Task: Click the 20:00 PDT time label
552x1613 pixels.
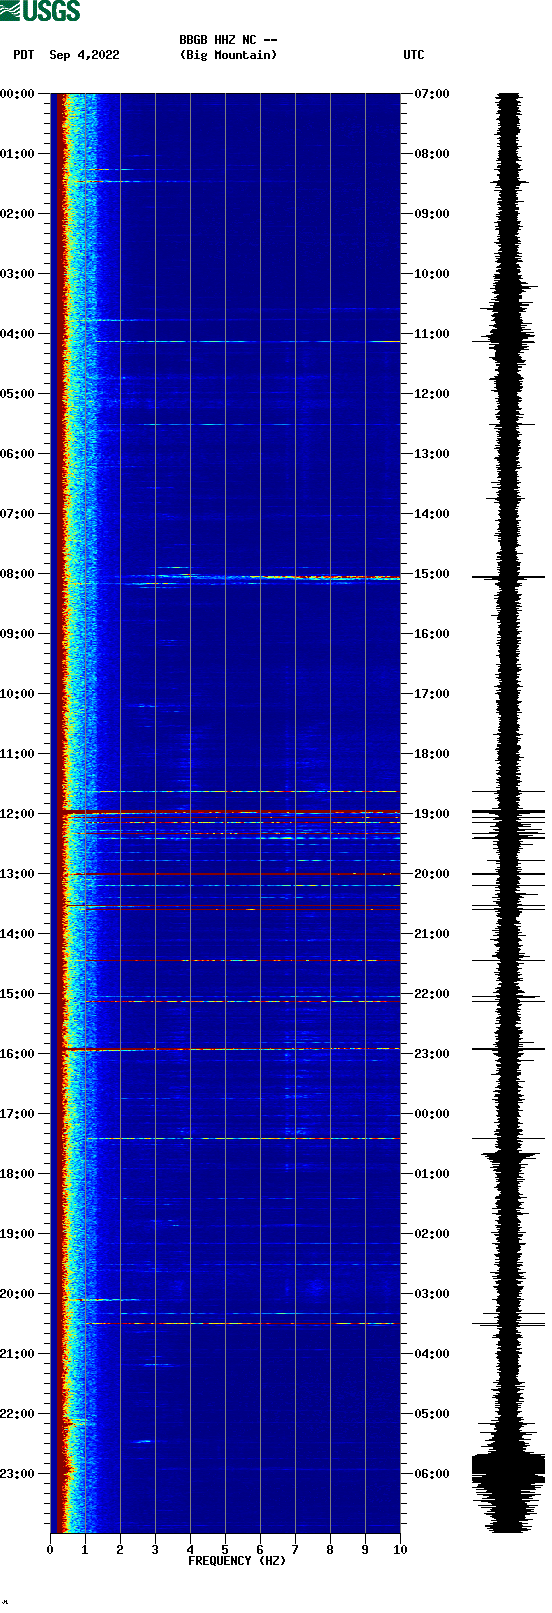Action: tap(18, 1294)
